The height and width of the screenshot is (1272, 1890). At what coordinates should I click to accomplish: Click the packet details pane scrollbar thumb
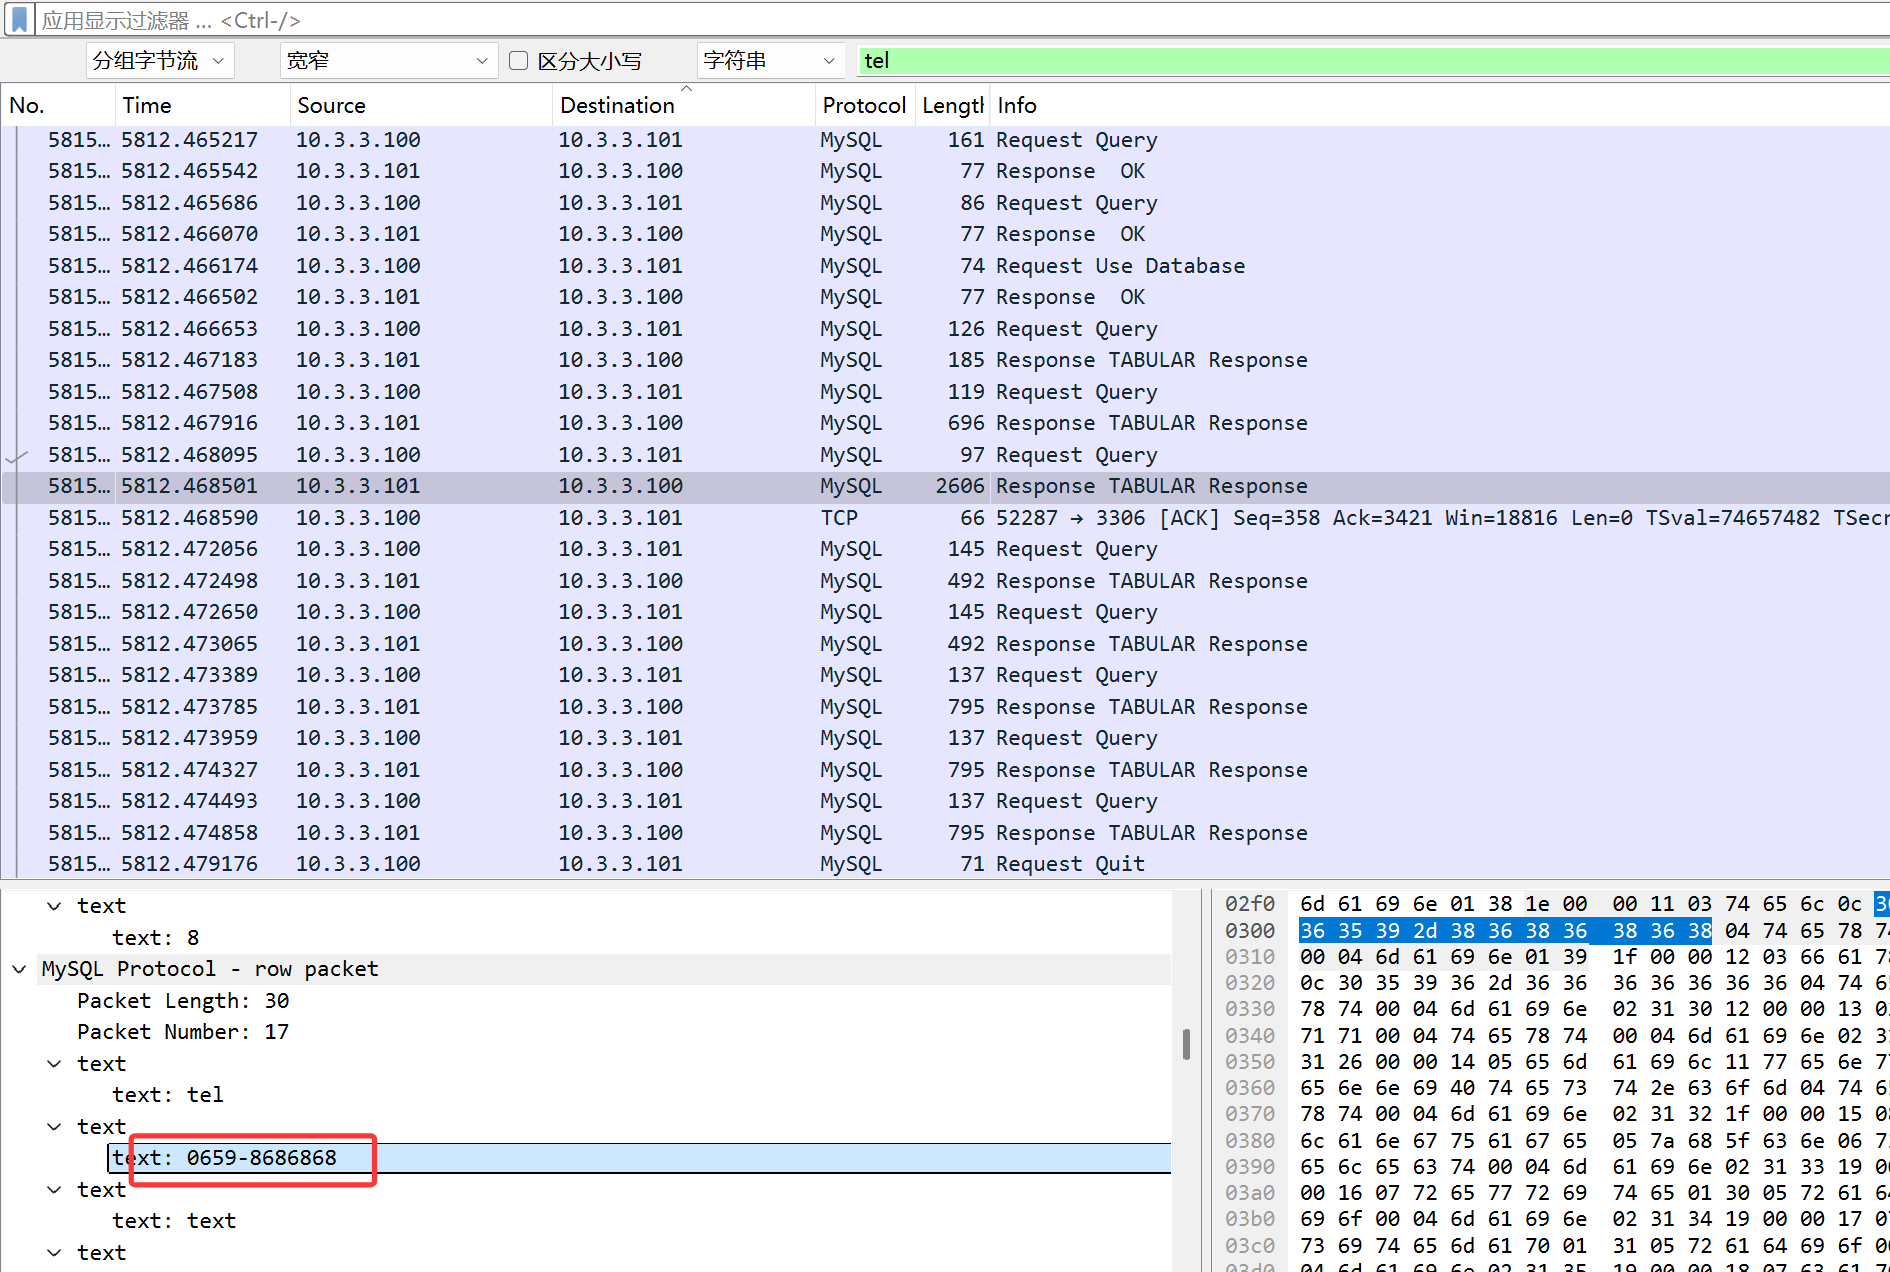coord(1186,1044)
